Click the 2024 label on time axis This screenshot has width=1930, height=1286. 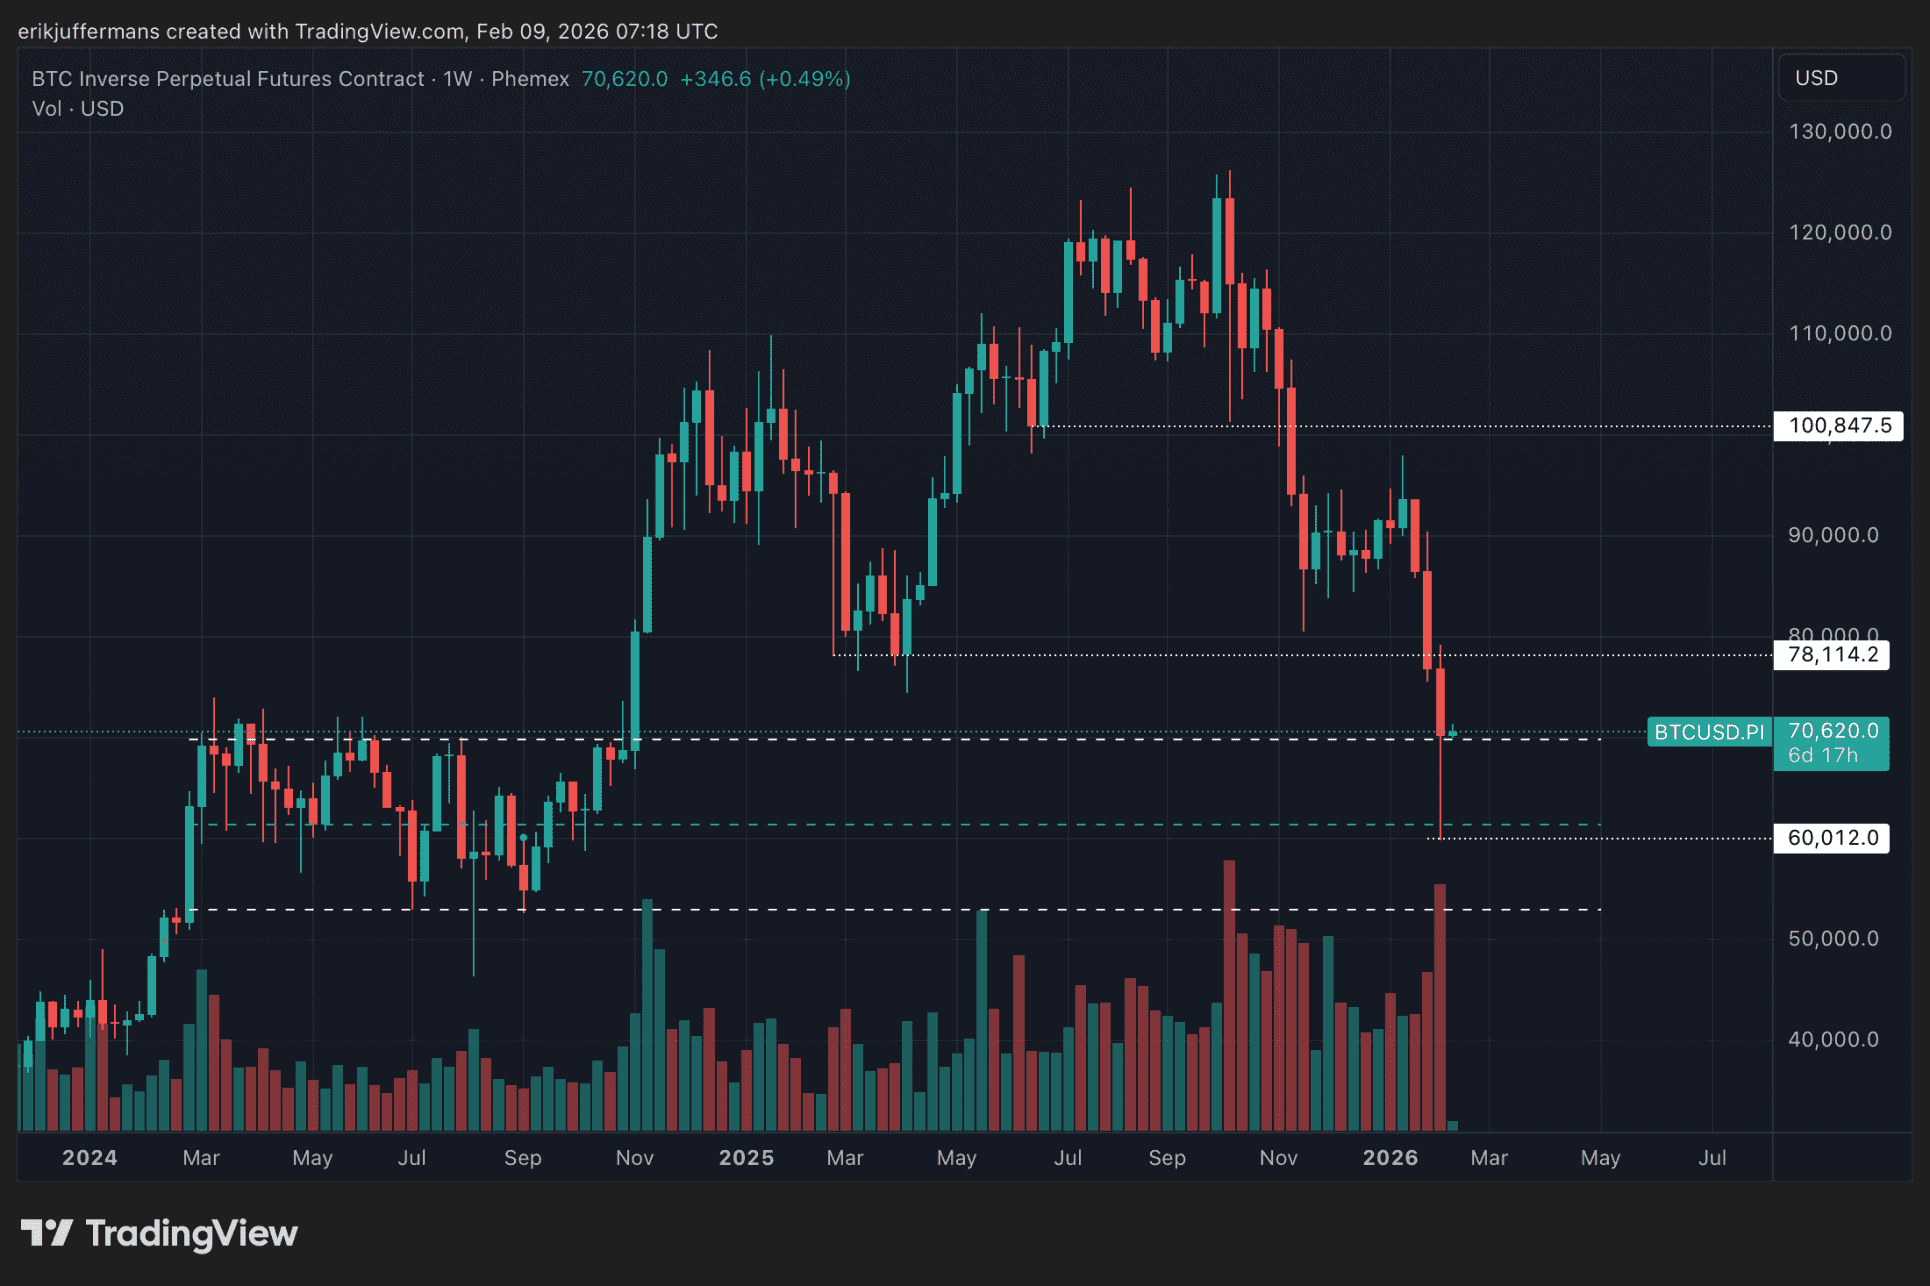point(90,1157)
